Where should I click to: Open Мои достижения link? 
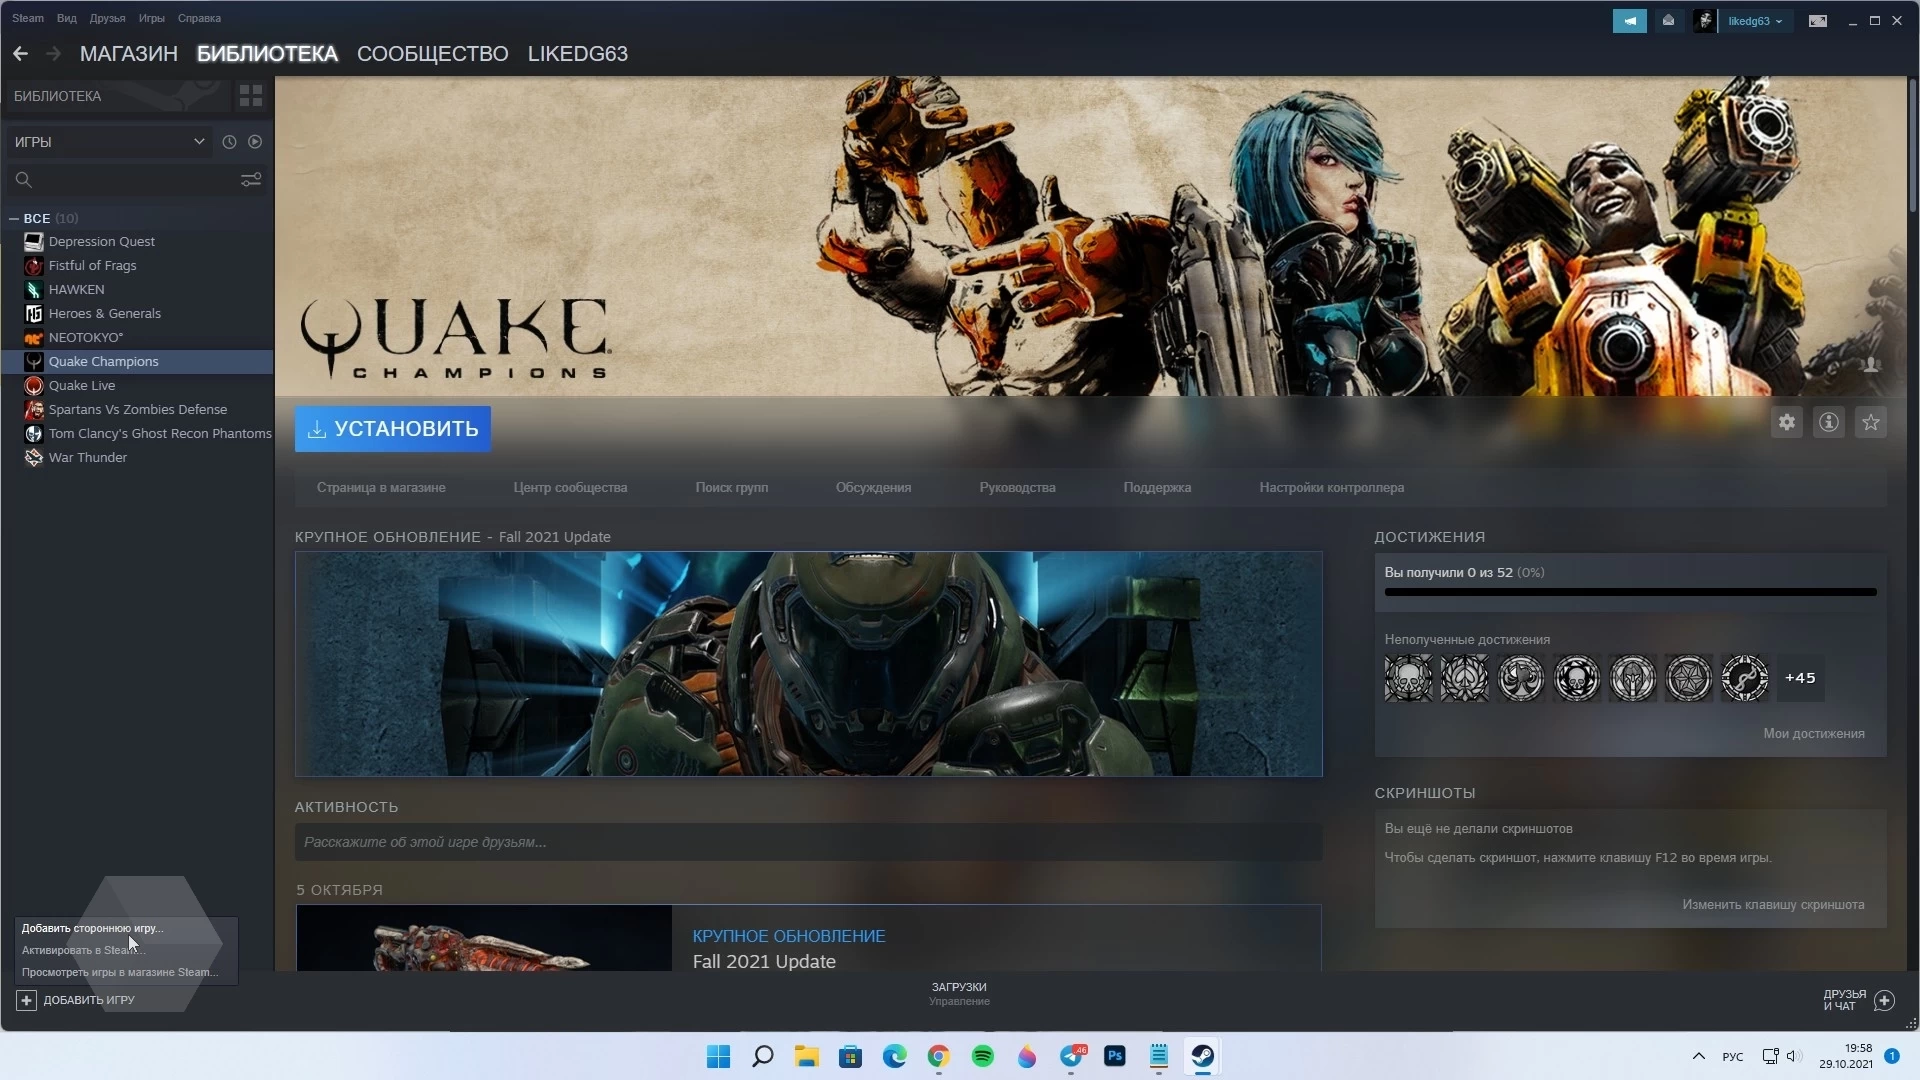point(1814,734)
